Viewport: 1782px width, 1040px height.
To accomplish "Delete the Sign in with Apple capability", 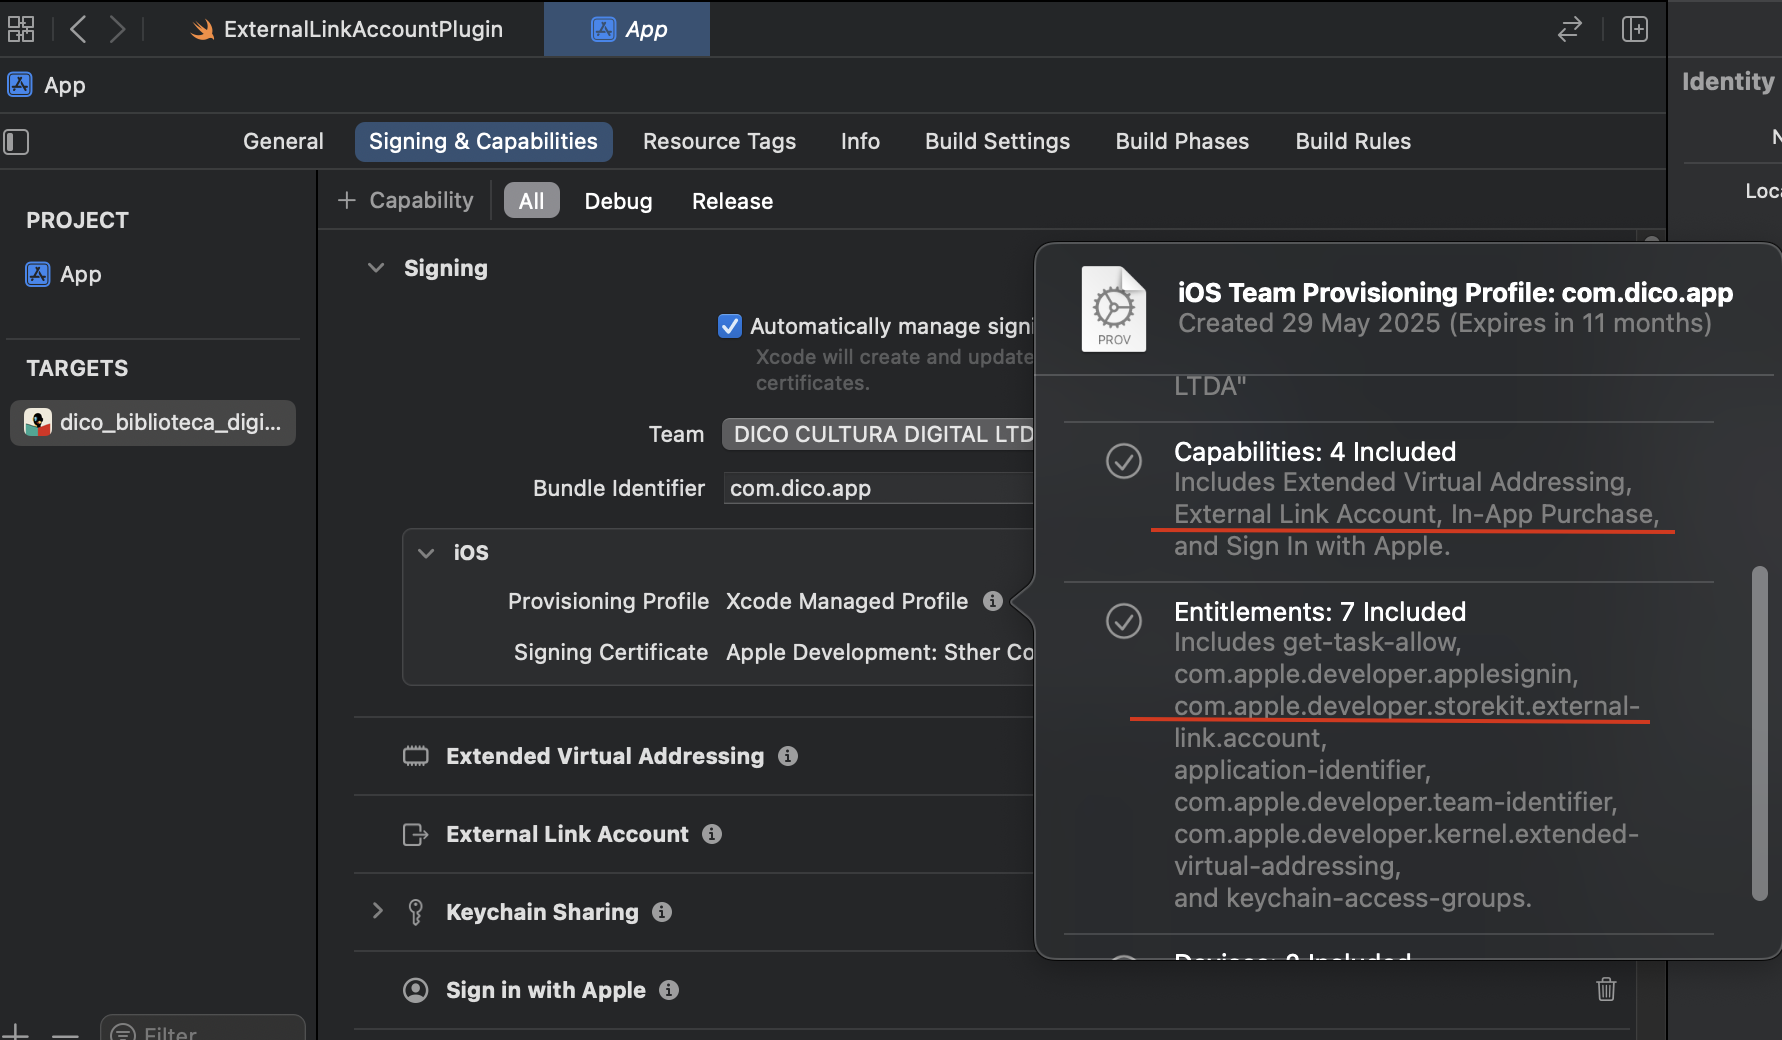I will pos(1606,989).
